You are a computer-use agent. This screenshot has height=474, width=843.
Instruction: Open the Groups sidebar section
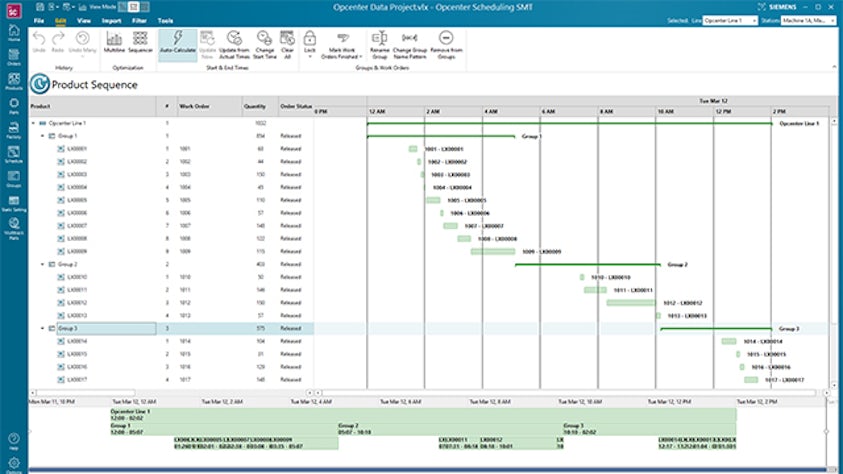click(14, 178)
